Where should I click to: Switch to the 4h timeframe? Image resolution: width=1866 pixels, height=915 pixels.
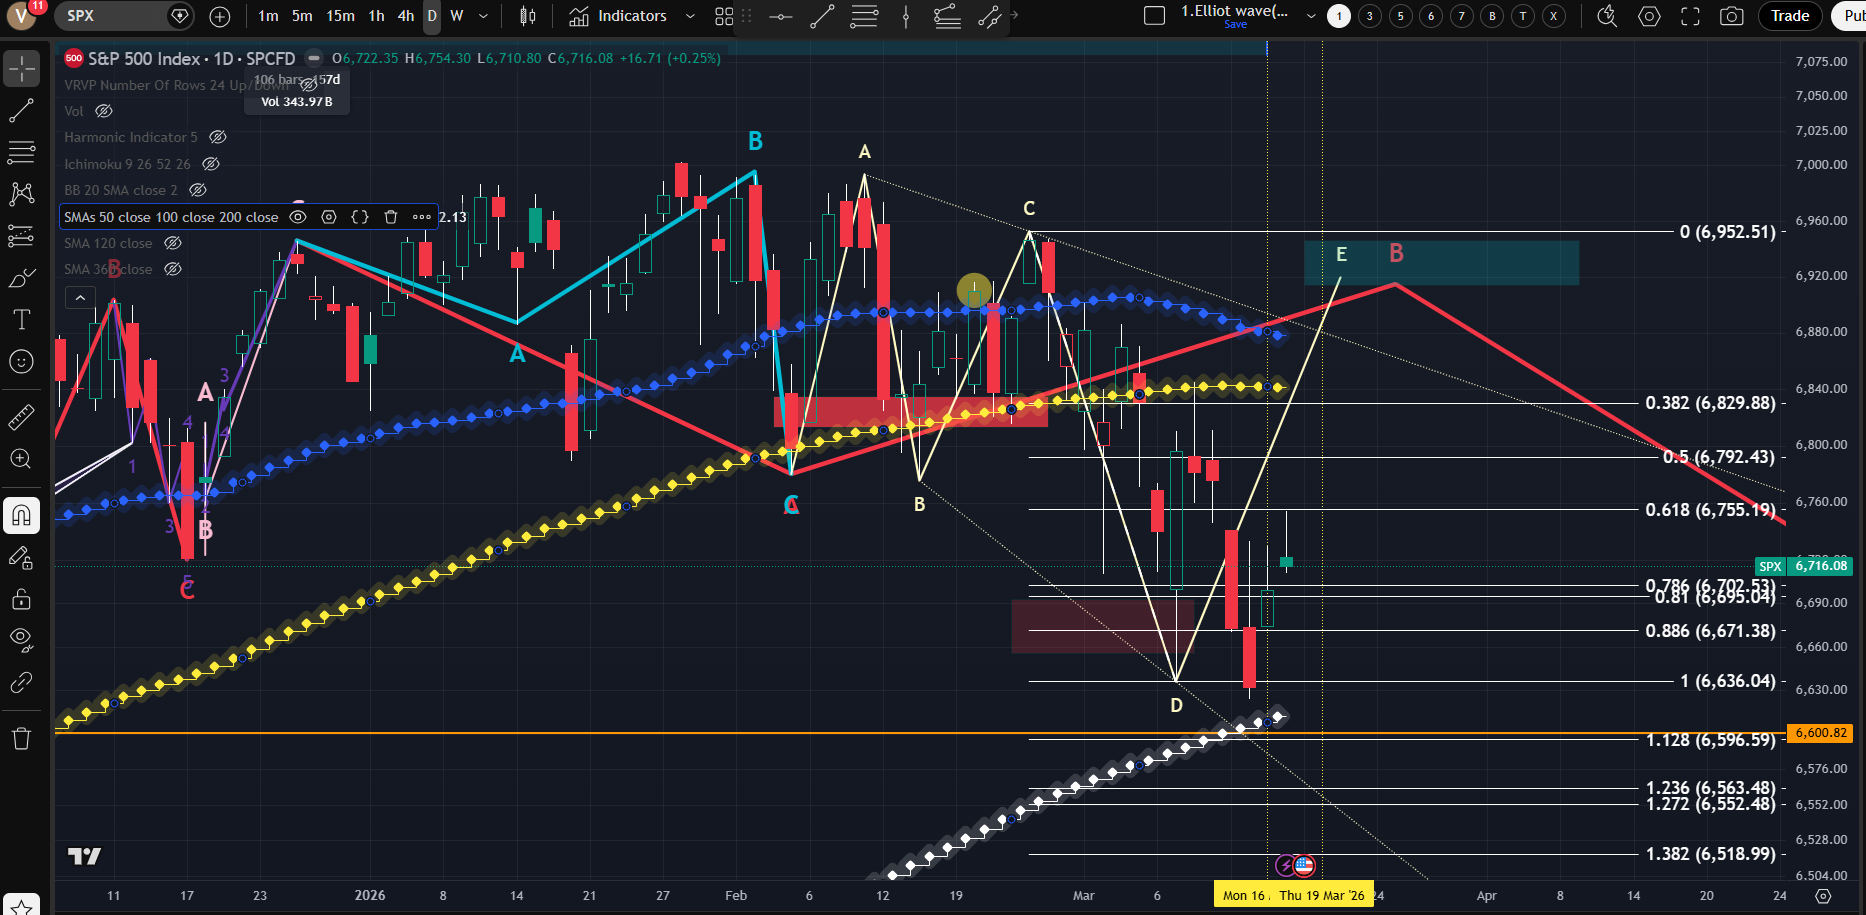click(405, 16)
